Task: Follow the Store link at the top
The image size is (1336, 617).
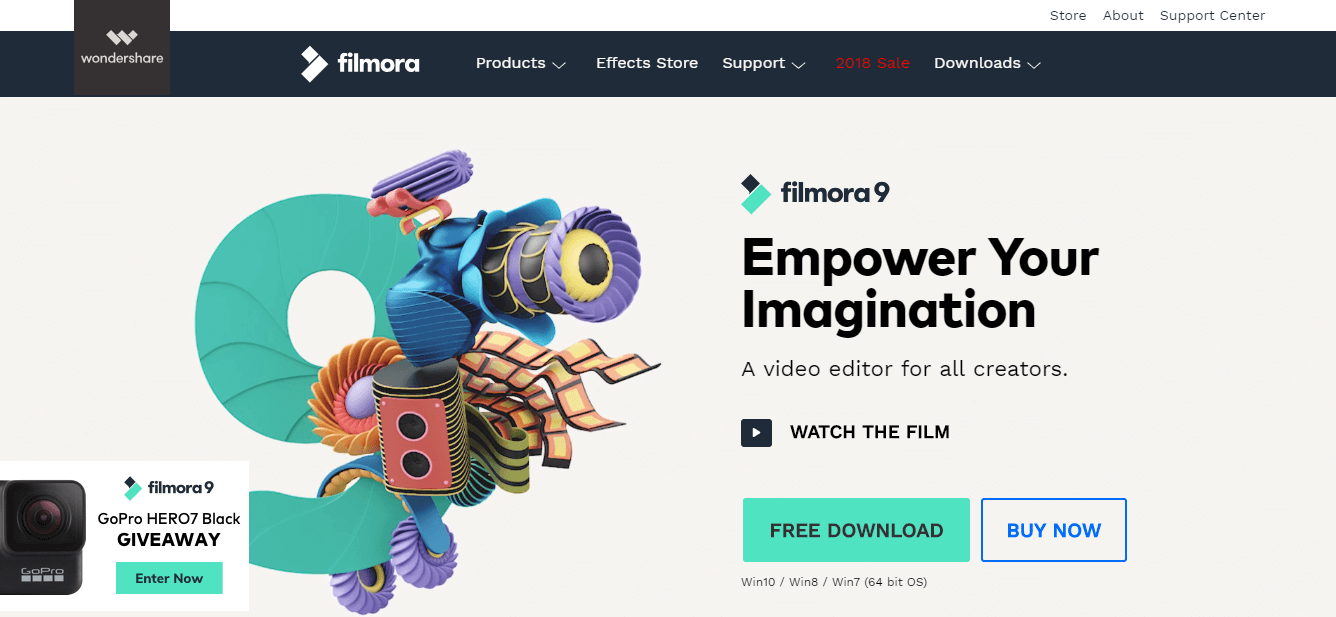Action: tap(1068, 15)
